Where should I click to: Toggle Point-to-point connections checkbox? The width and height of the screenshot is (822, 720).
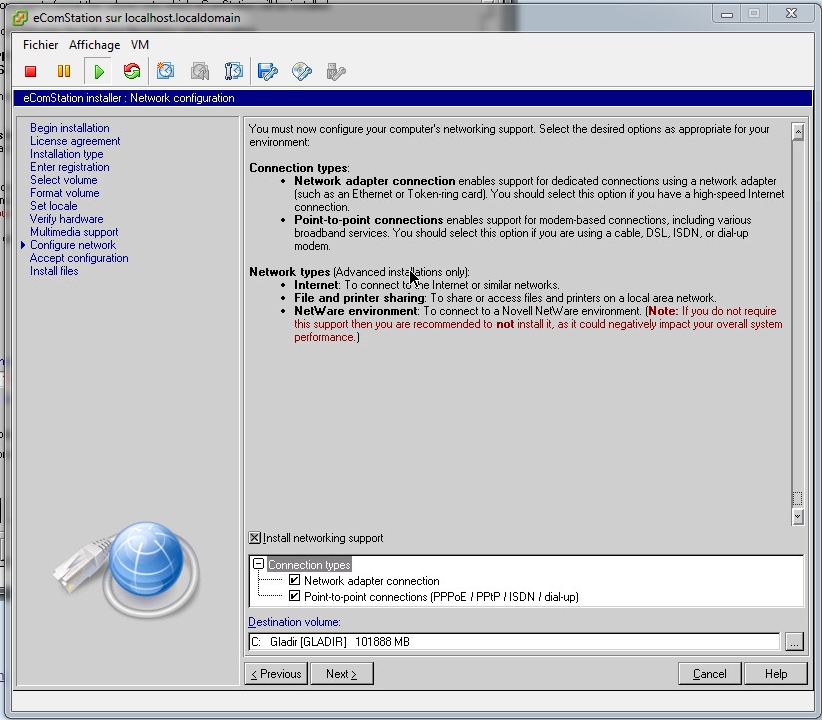pyautogui.click(x=294, y=597)
